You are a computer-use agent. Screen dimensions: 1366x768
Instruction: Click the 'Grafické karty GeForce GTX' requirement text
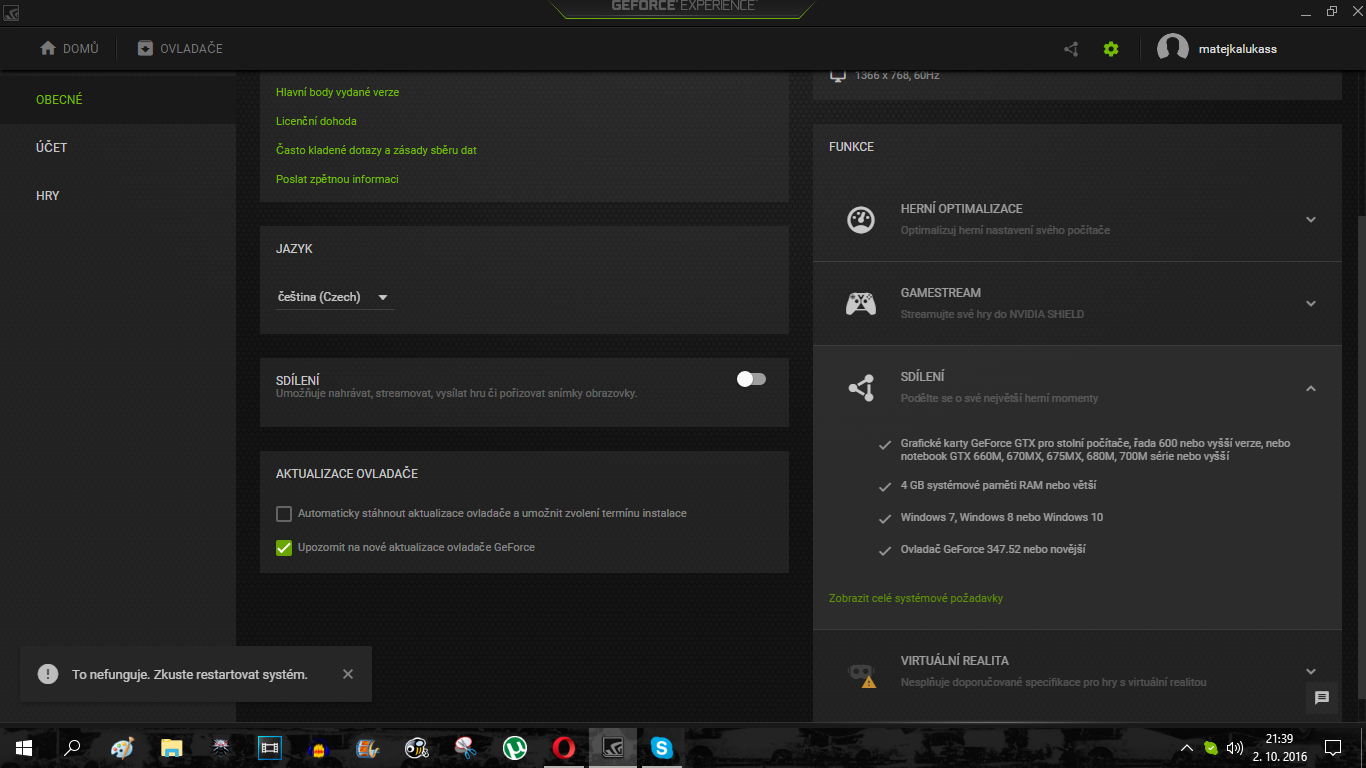click(x=1095, y=450)
